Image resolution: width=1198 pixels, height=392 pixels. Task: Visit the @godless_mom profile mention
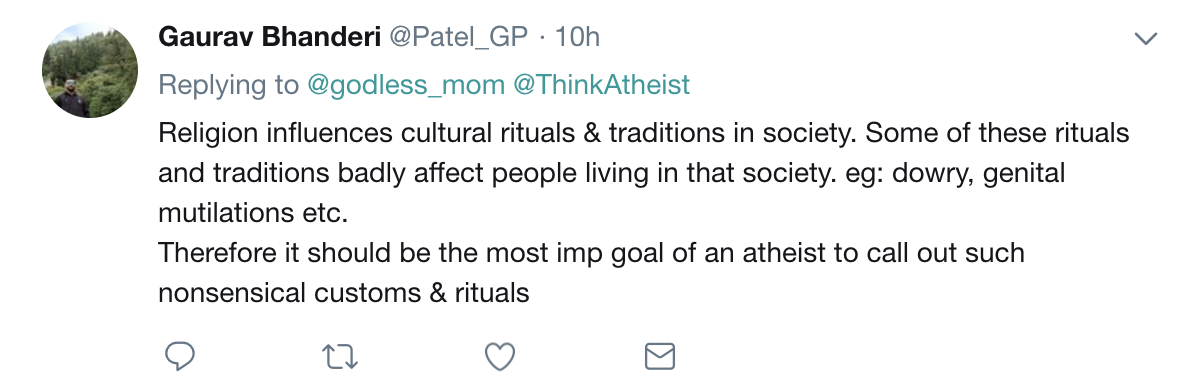coord(406,85)
